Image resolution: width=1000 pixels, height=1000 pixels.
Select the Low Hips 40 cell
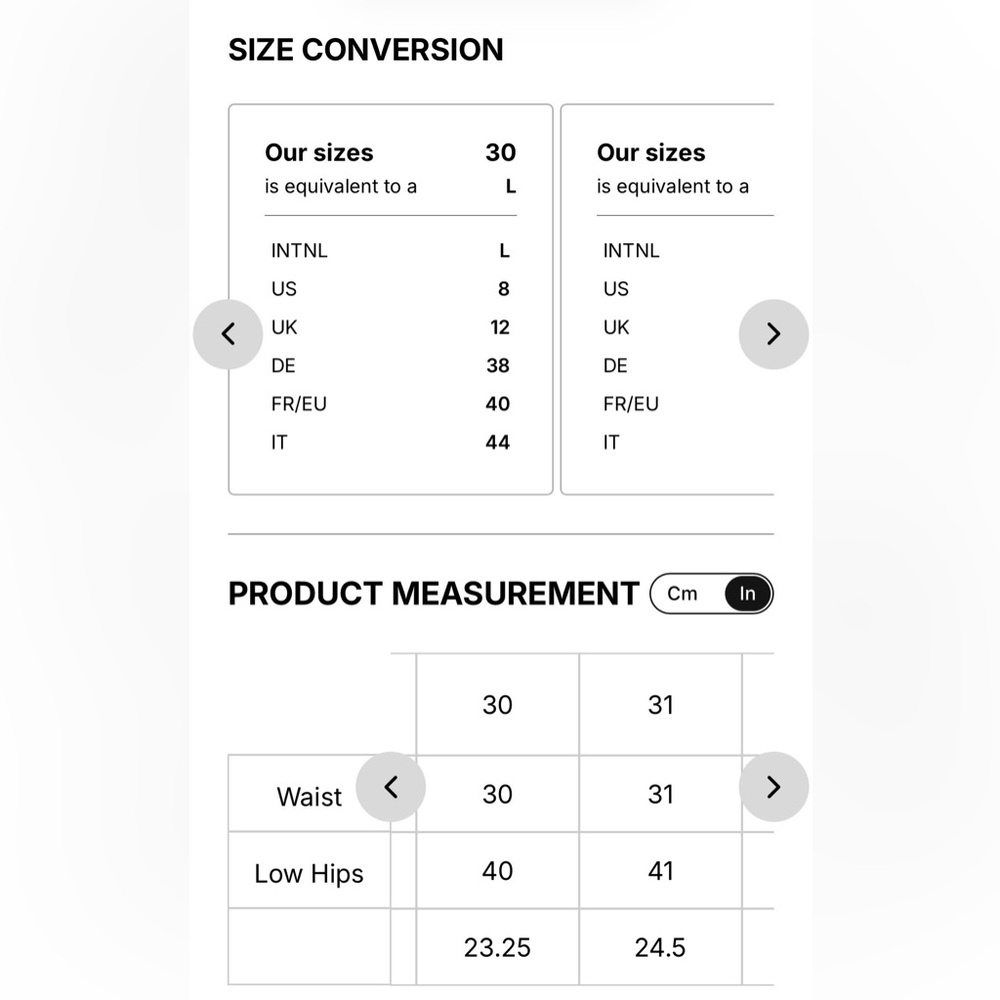[x=497, y=871]
